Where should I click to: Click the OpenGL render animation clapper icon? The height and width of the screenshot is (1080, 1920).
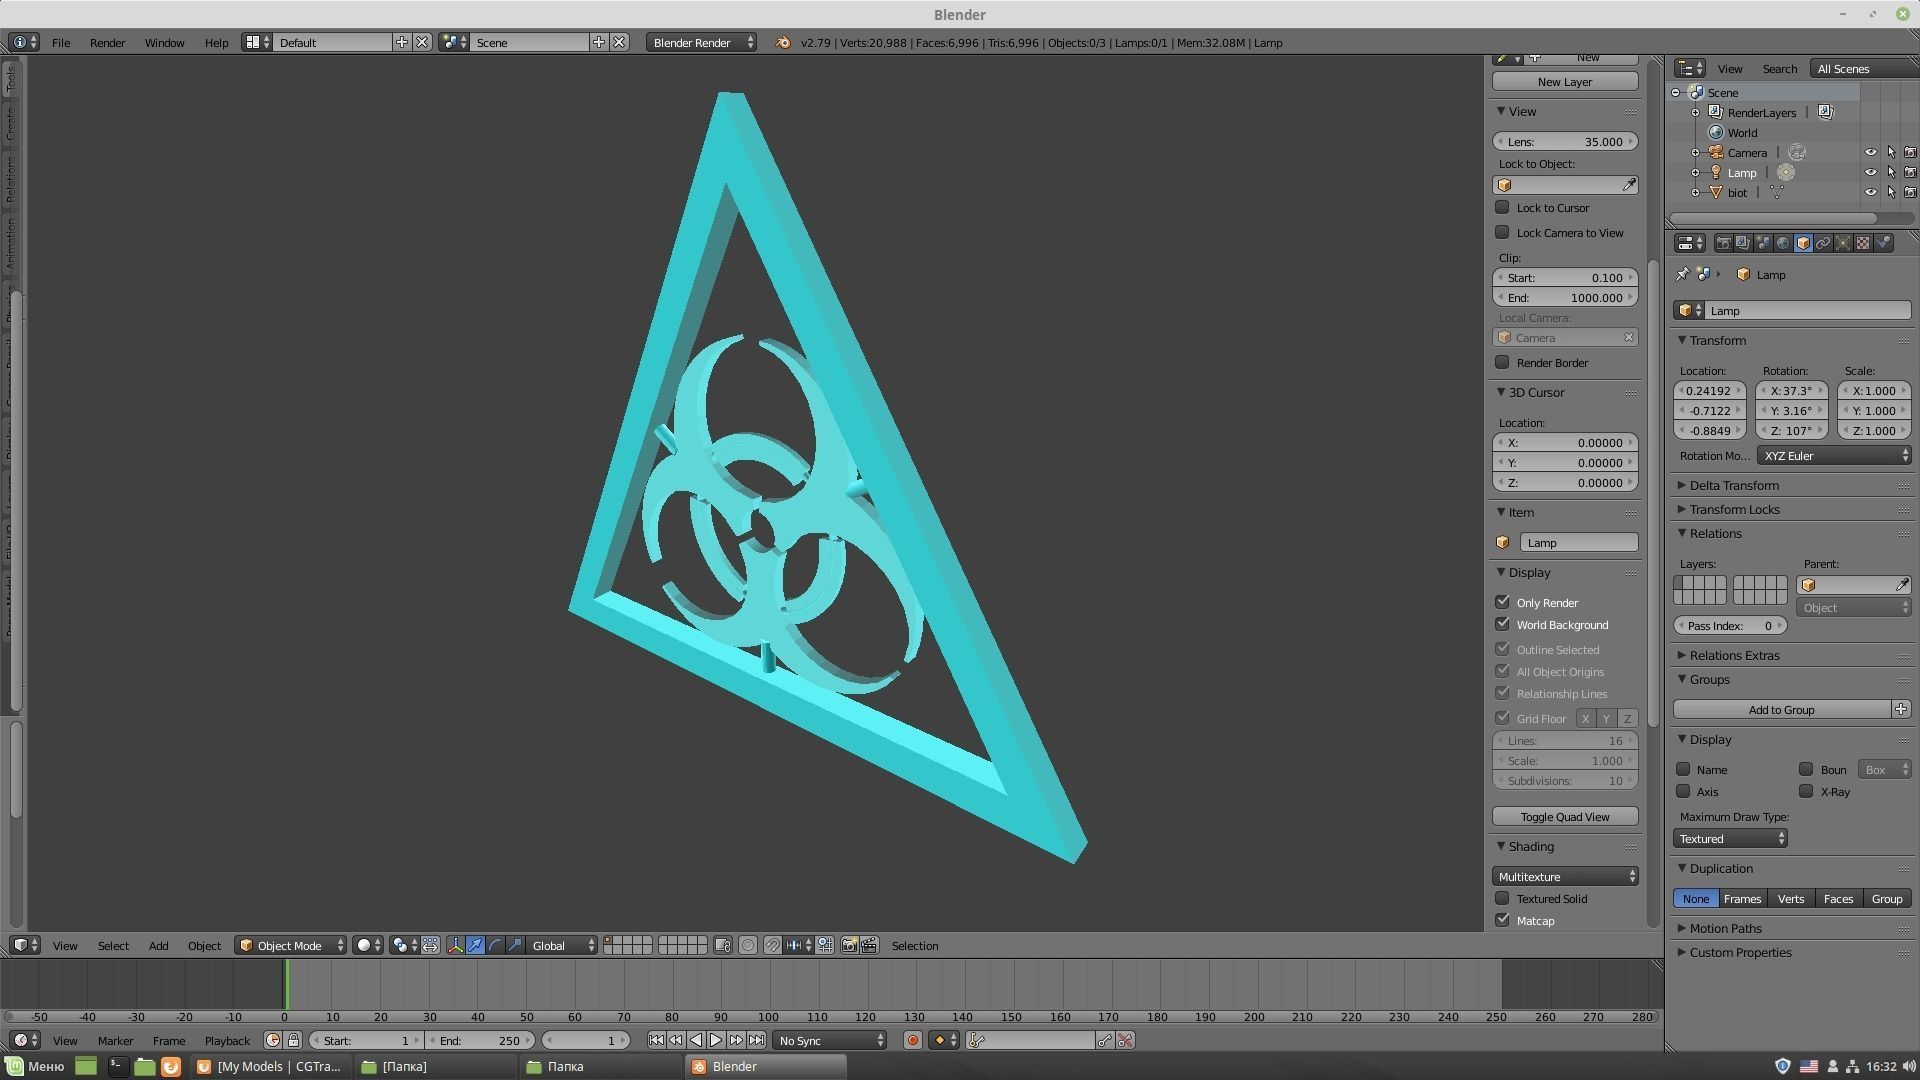pos(869,946)
